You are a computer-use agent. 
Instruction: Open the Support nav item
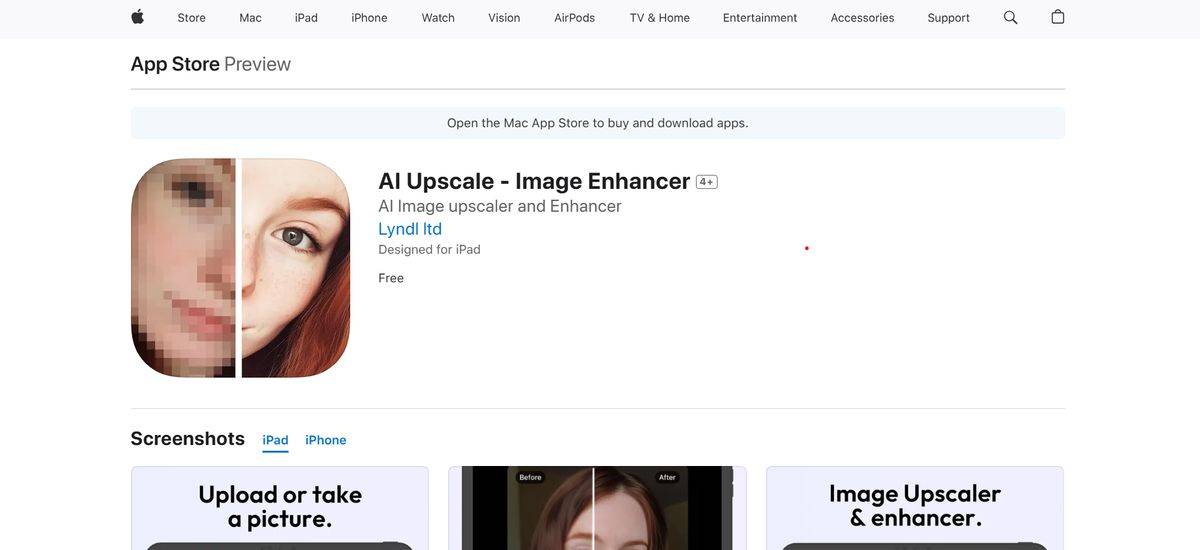click(x=948, y=18)
